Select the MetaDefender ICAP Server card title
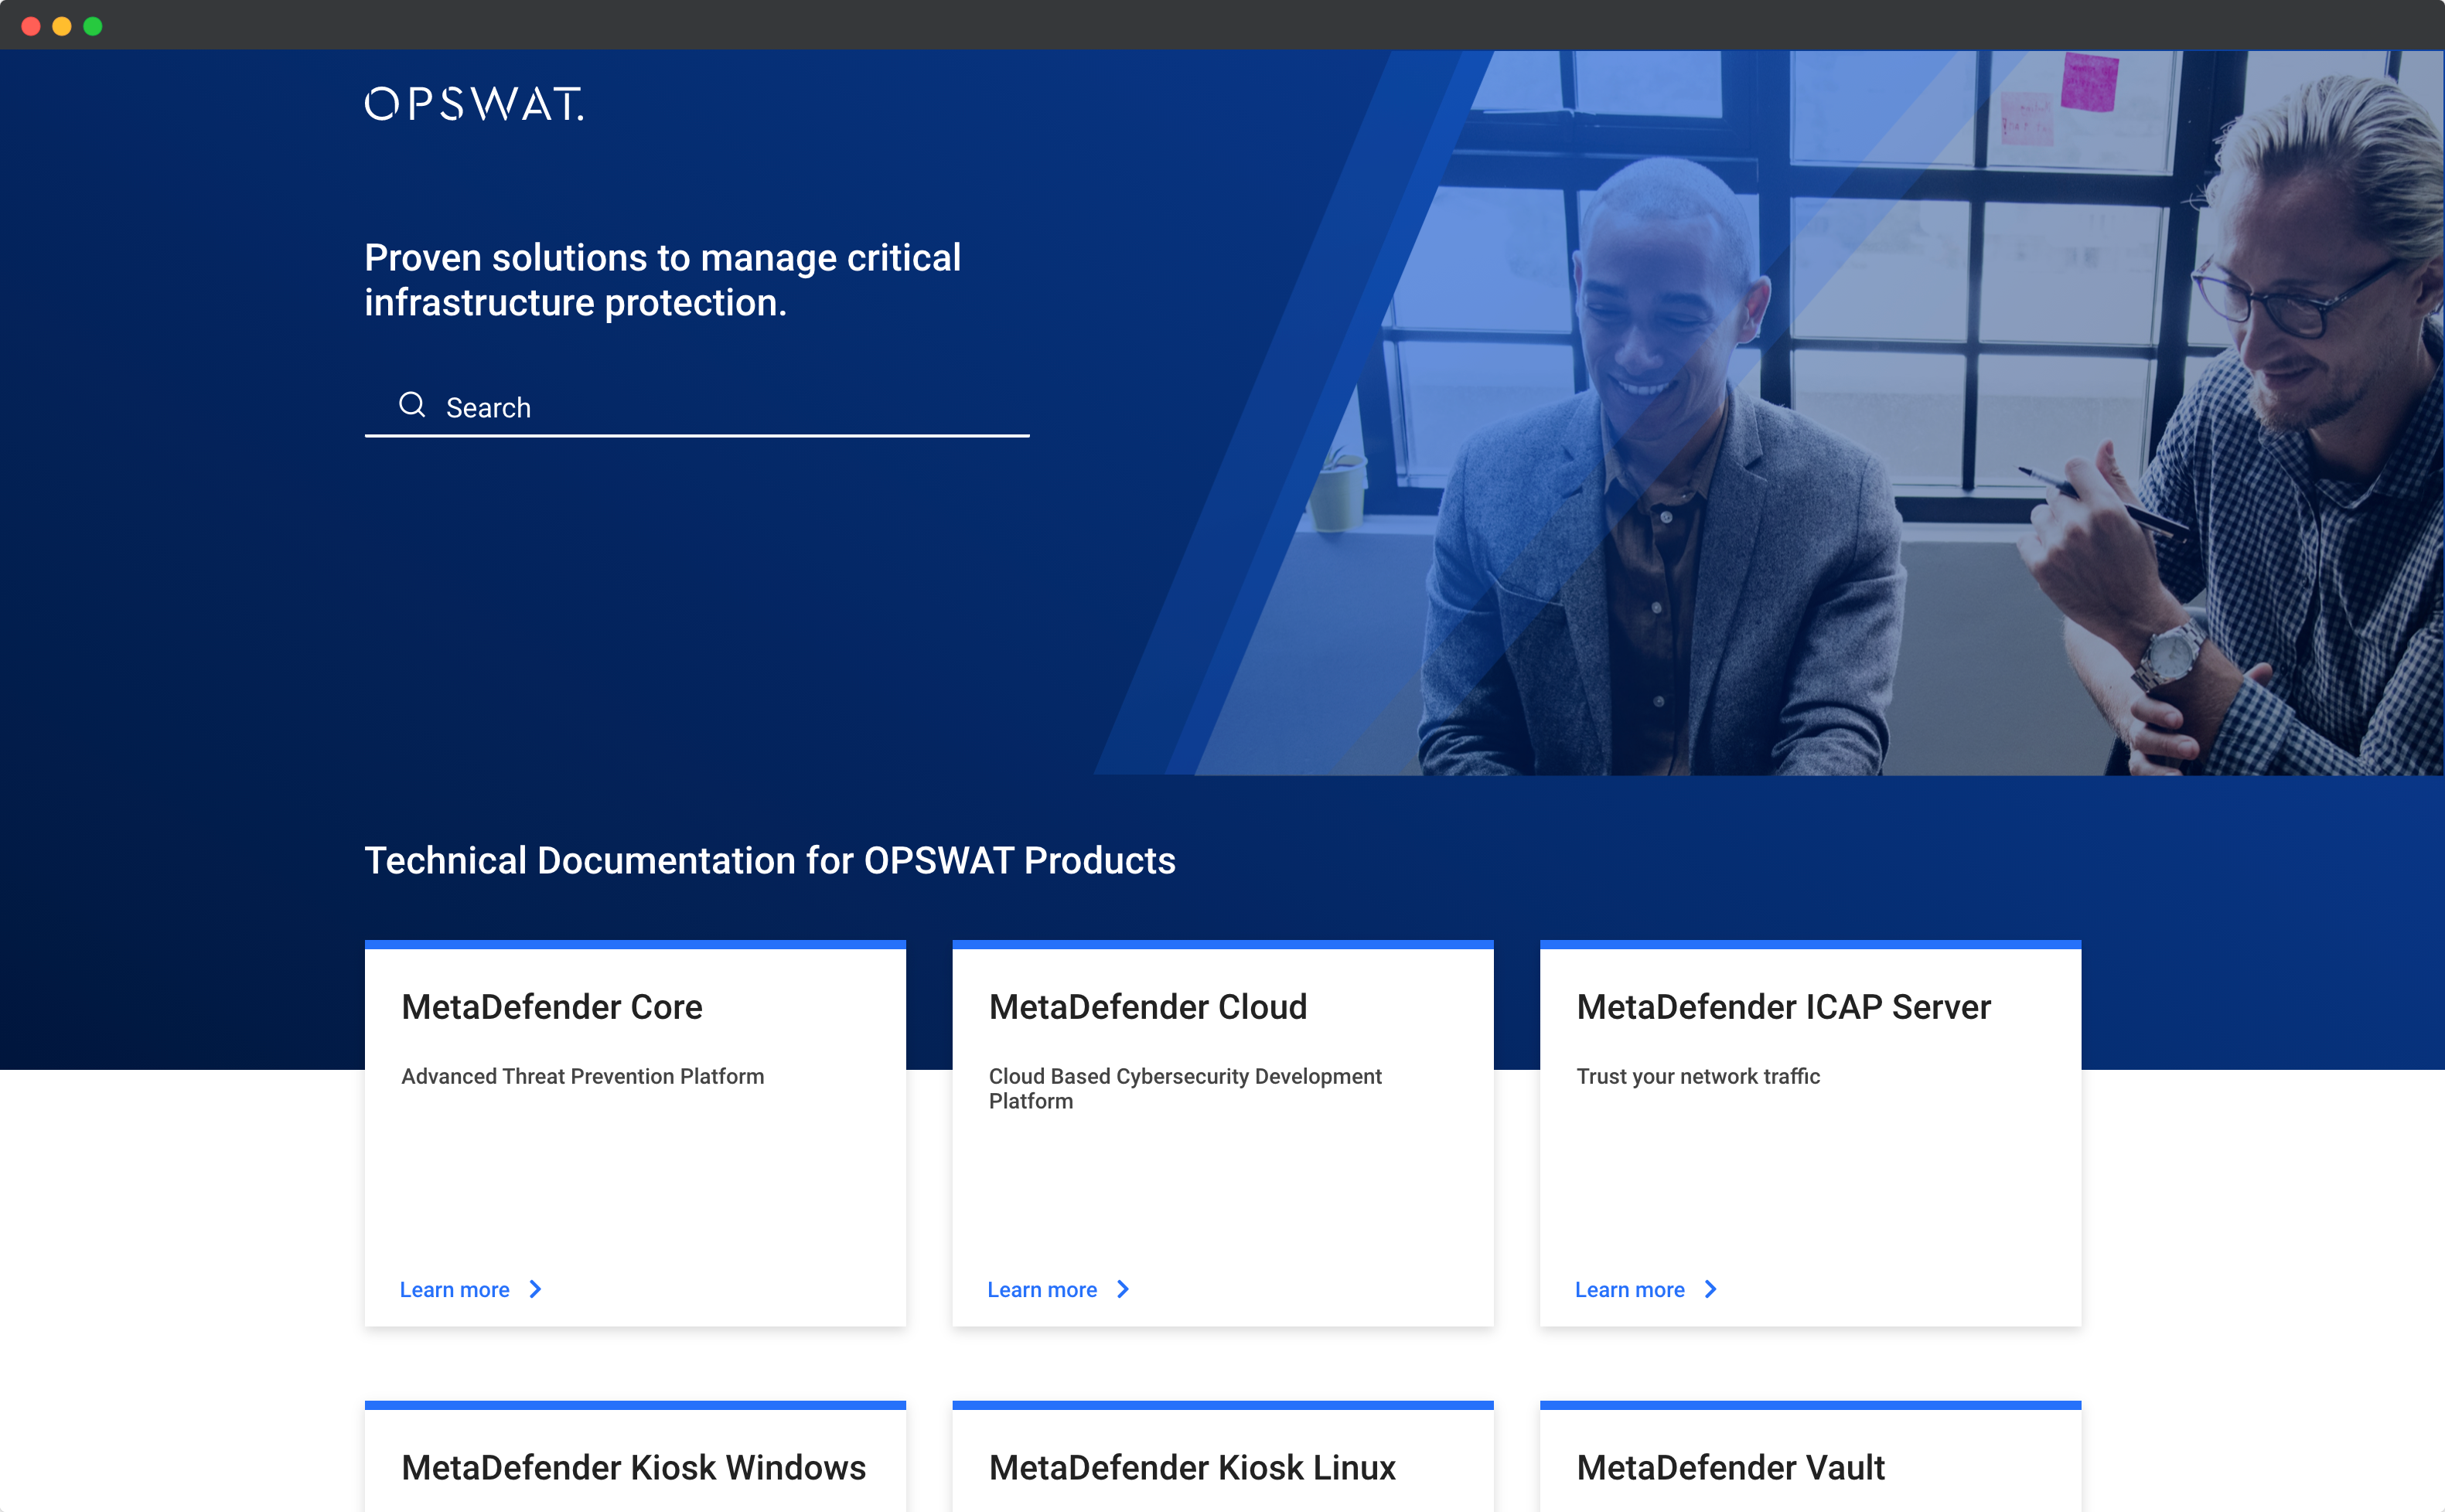This screenshot has height=1512, width=2445. click(1784, 1007)
